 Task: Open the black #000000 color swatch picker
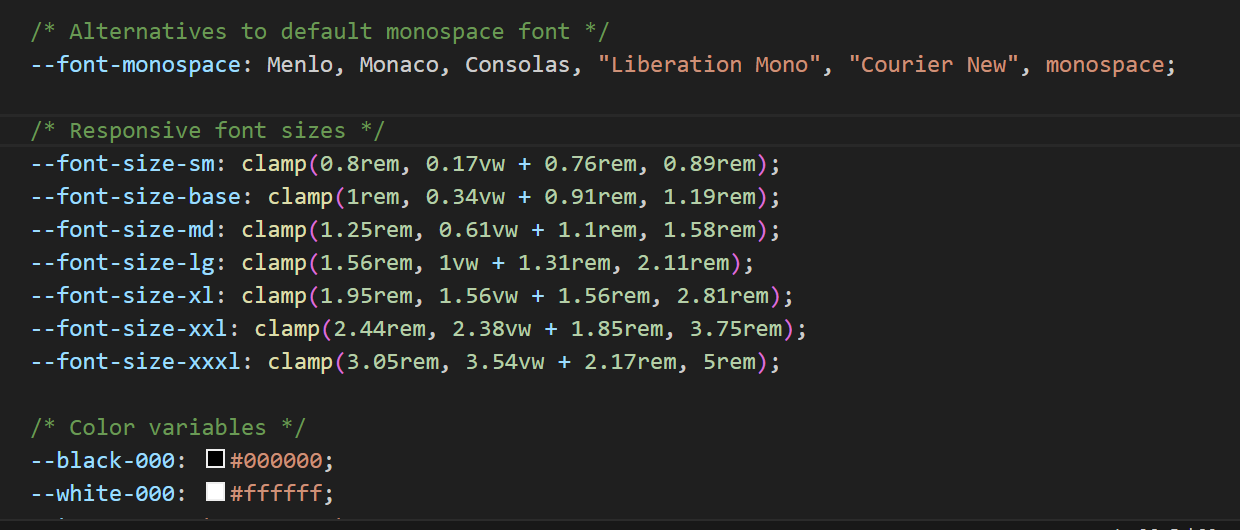pos(215,460)
